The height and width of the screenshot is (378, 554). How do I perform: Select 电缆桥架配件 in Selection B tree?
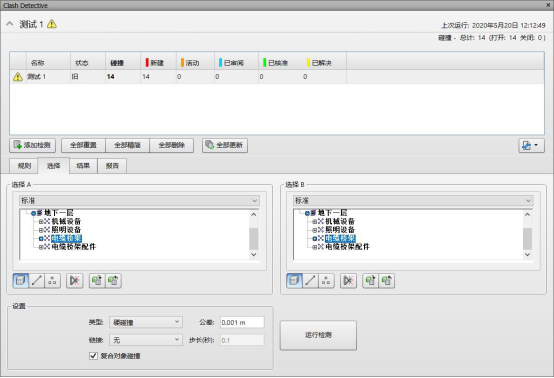(347, 247)
